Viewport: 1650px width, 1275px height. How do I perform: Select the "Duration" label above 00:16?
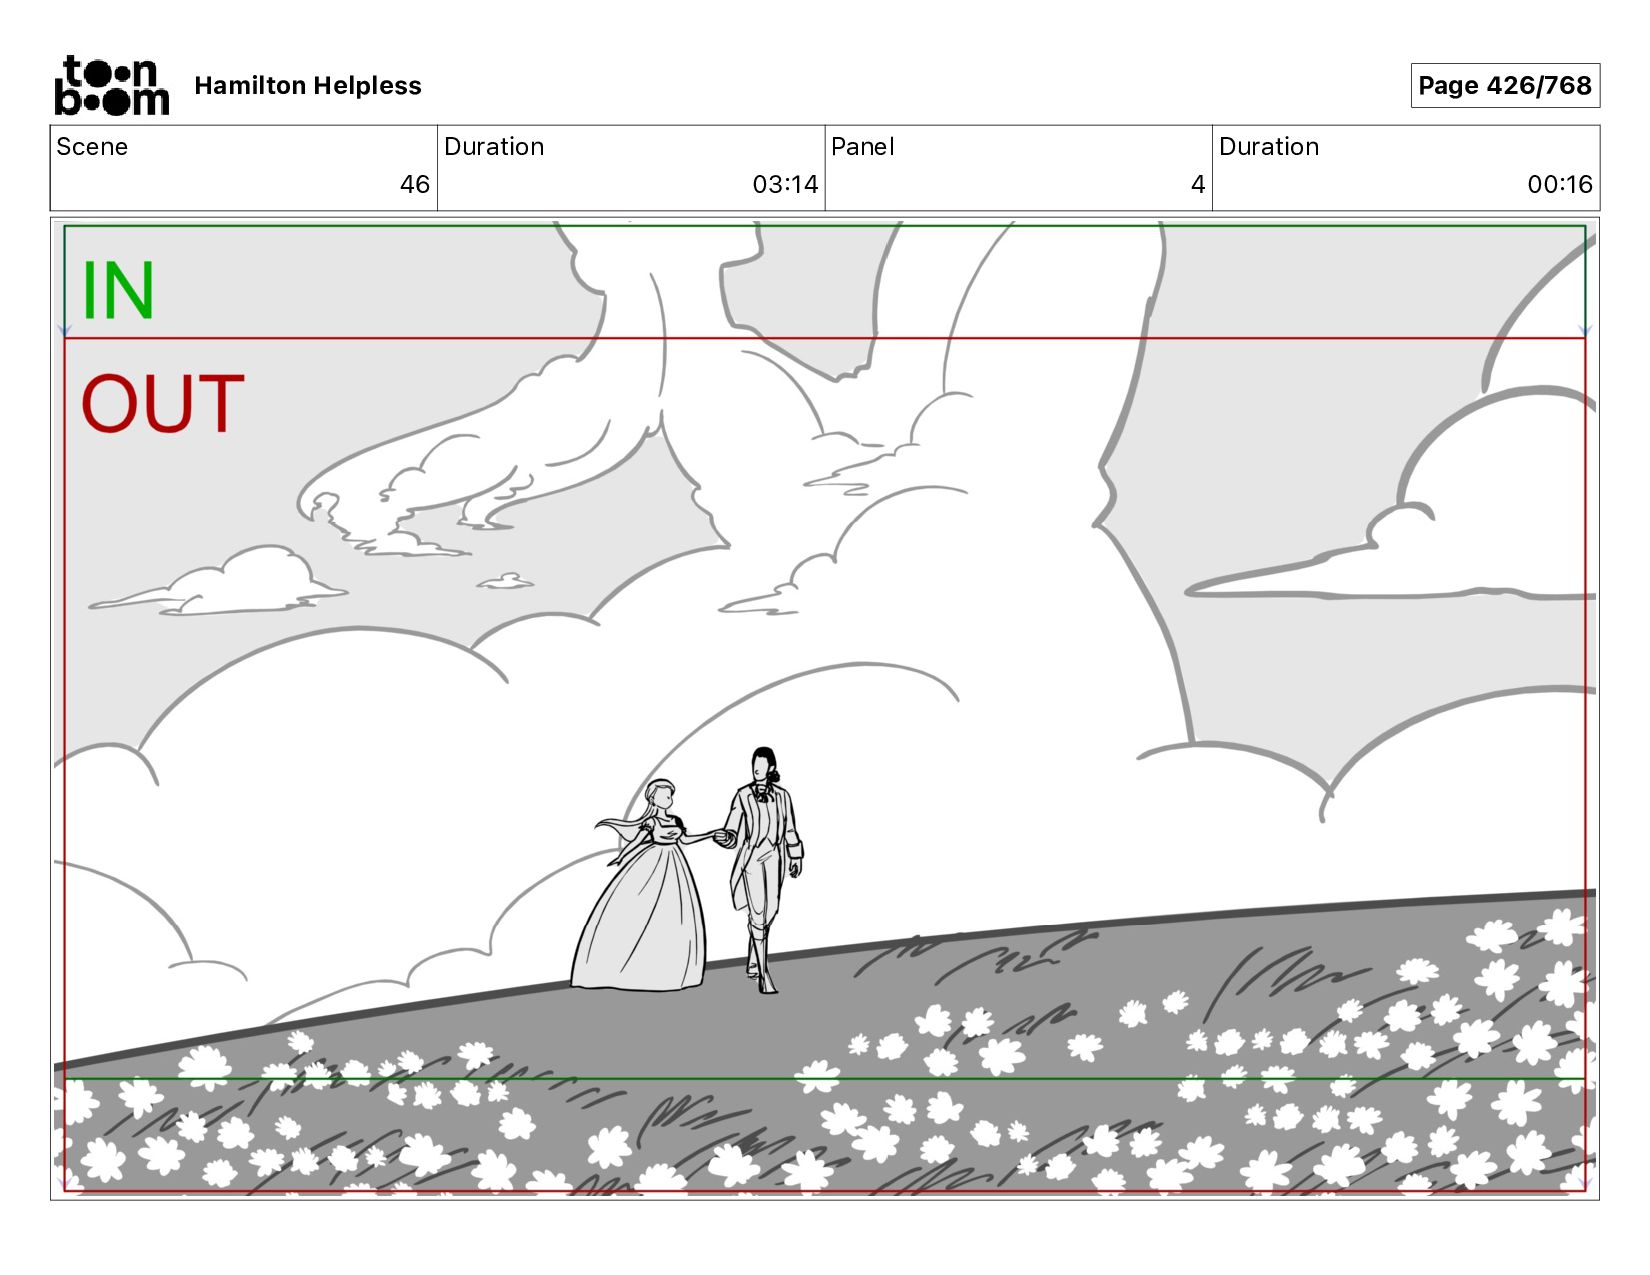(x=1269, y=147)
